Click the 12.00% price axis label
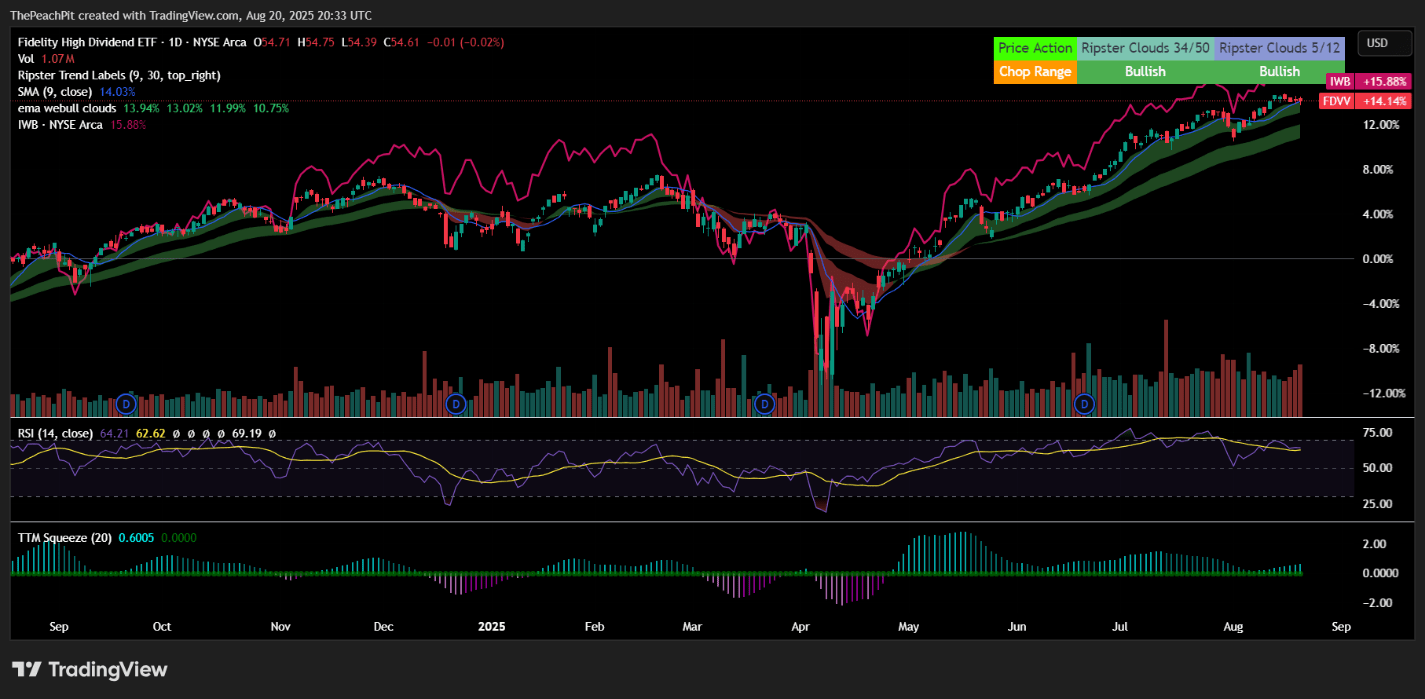The width and height of the screenshot is (1425, 699). point(1379,124)
